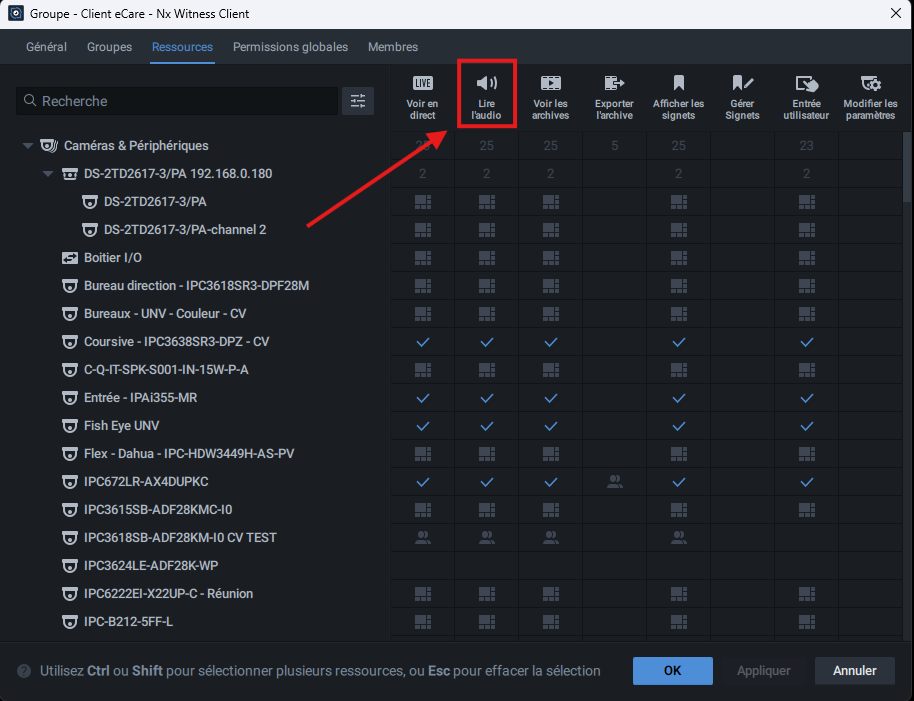Click the Voir les archives column icon
Screen dimensions: 914x701
(x=550, y=83)
